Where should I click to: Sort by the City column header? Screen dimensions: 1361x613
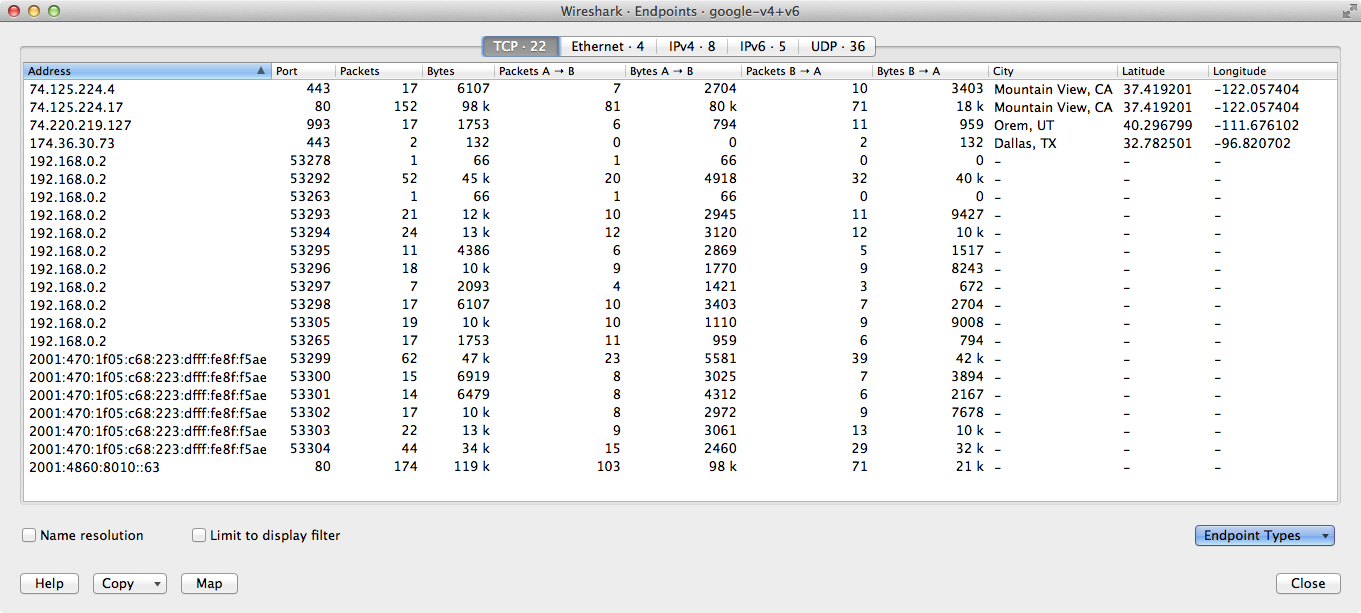tap(1053, 71)
